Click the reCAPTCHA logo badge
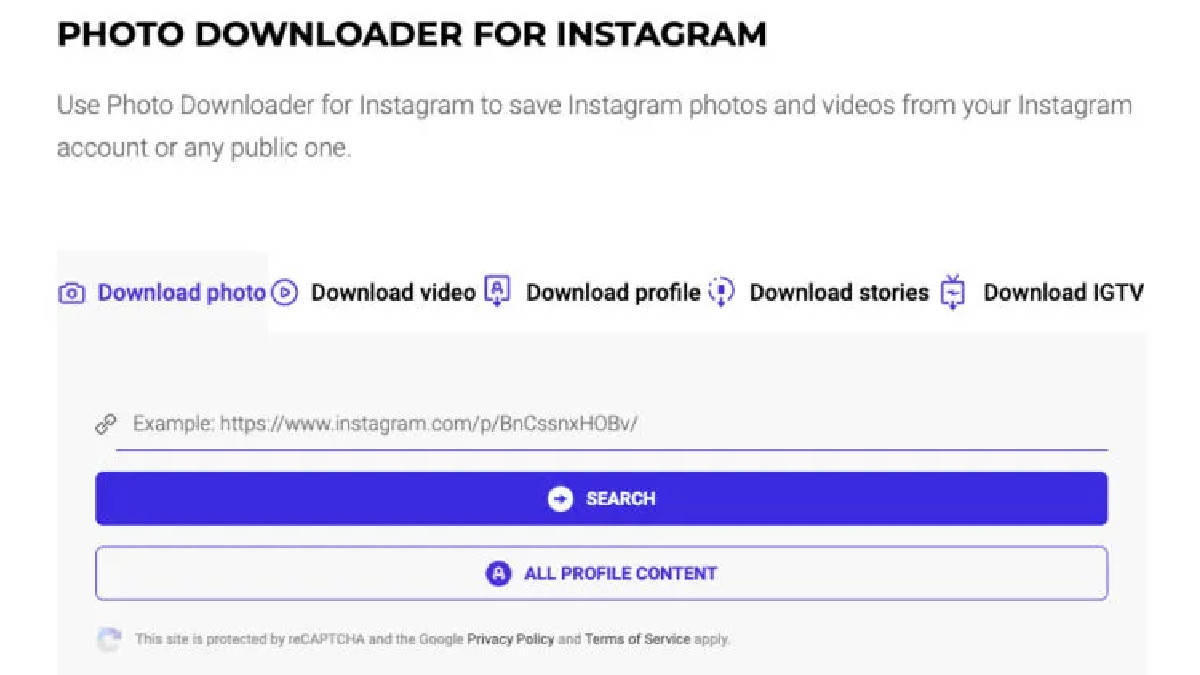 pyautogui.click(x=109, y=639)
